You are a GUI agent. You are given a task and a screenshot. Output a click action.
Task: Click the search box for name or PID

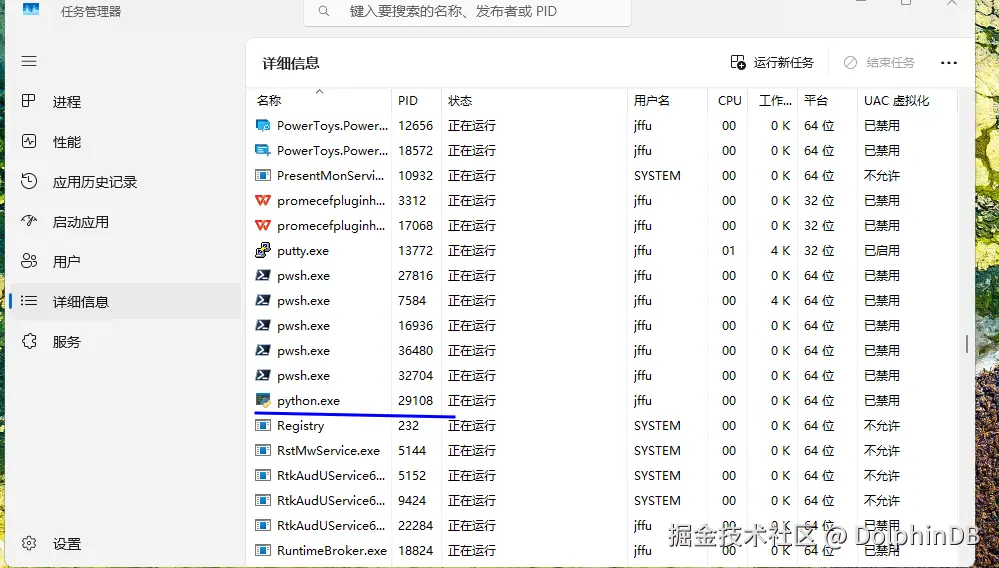click(467, 11)
